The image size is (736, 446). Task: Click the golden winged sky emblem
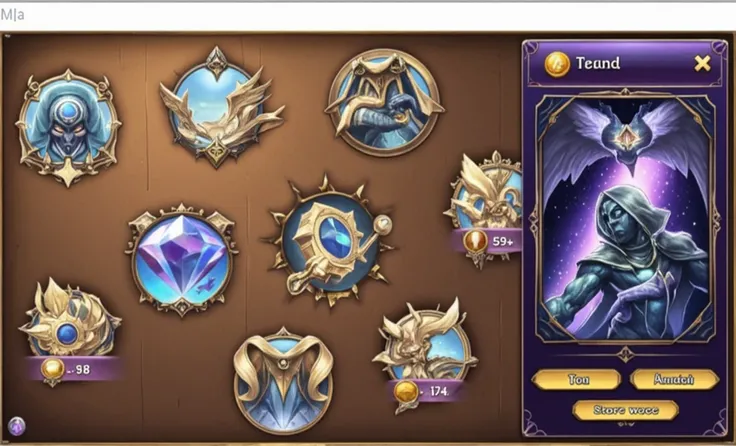221,107
